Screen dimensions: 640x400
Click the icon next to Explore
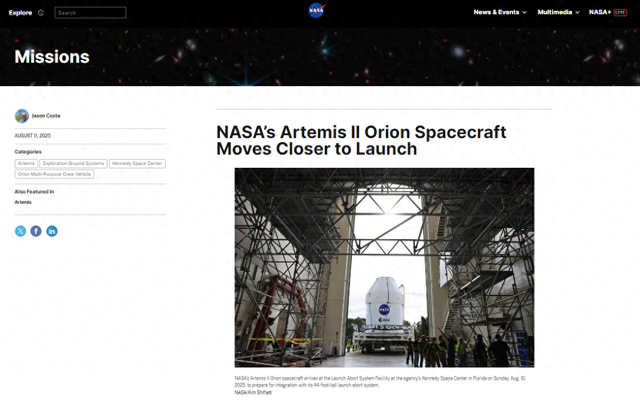pos(41,13)
